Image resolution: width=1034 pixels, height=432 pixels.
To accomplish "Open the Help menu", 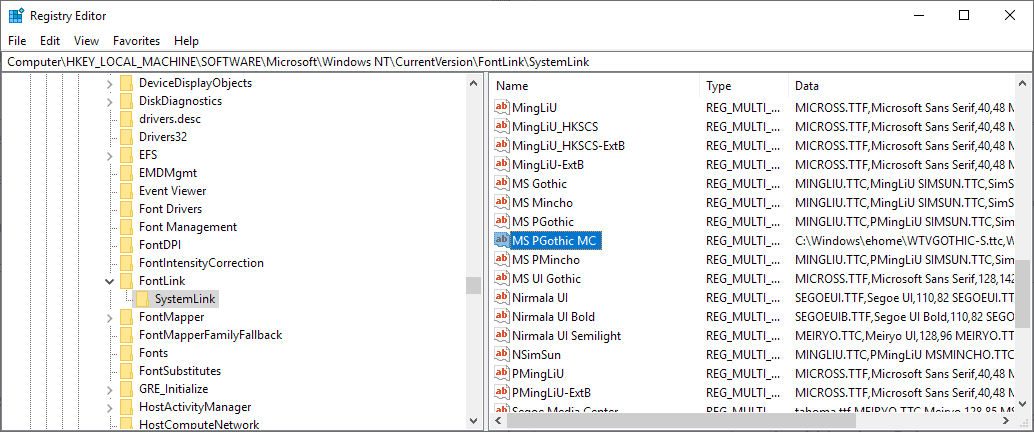I will [187, 41].
